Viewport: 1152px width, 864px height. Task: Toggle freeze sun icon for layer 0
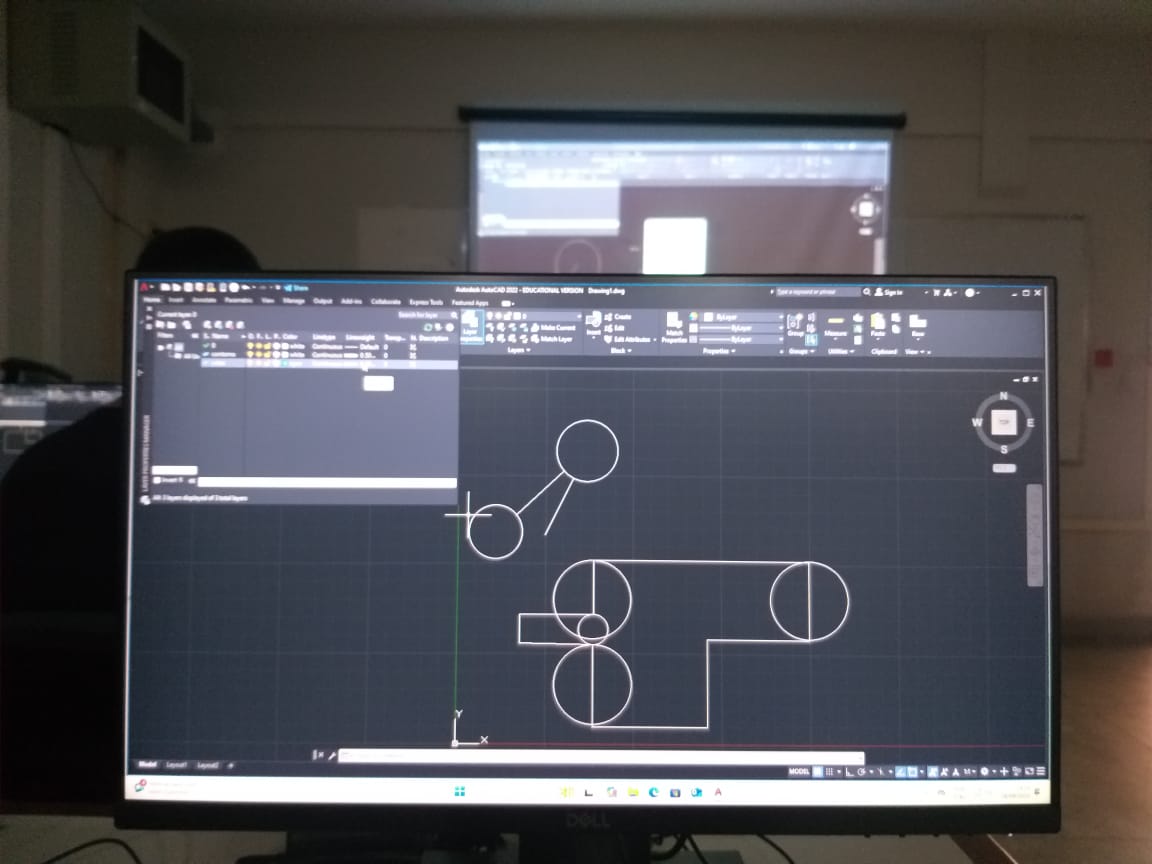pos(259,346)
